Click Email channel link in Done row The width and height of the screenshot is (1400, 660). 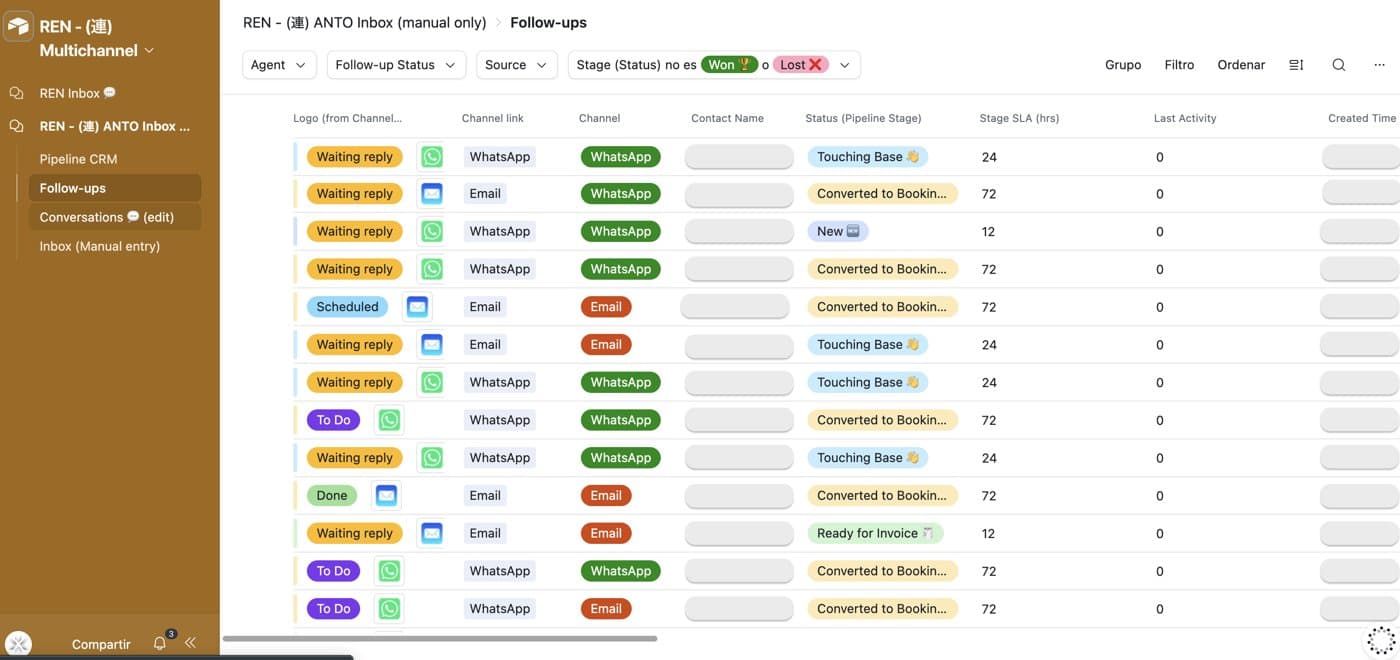pyautogui.click(x=485, y=495)
